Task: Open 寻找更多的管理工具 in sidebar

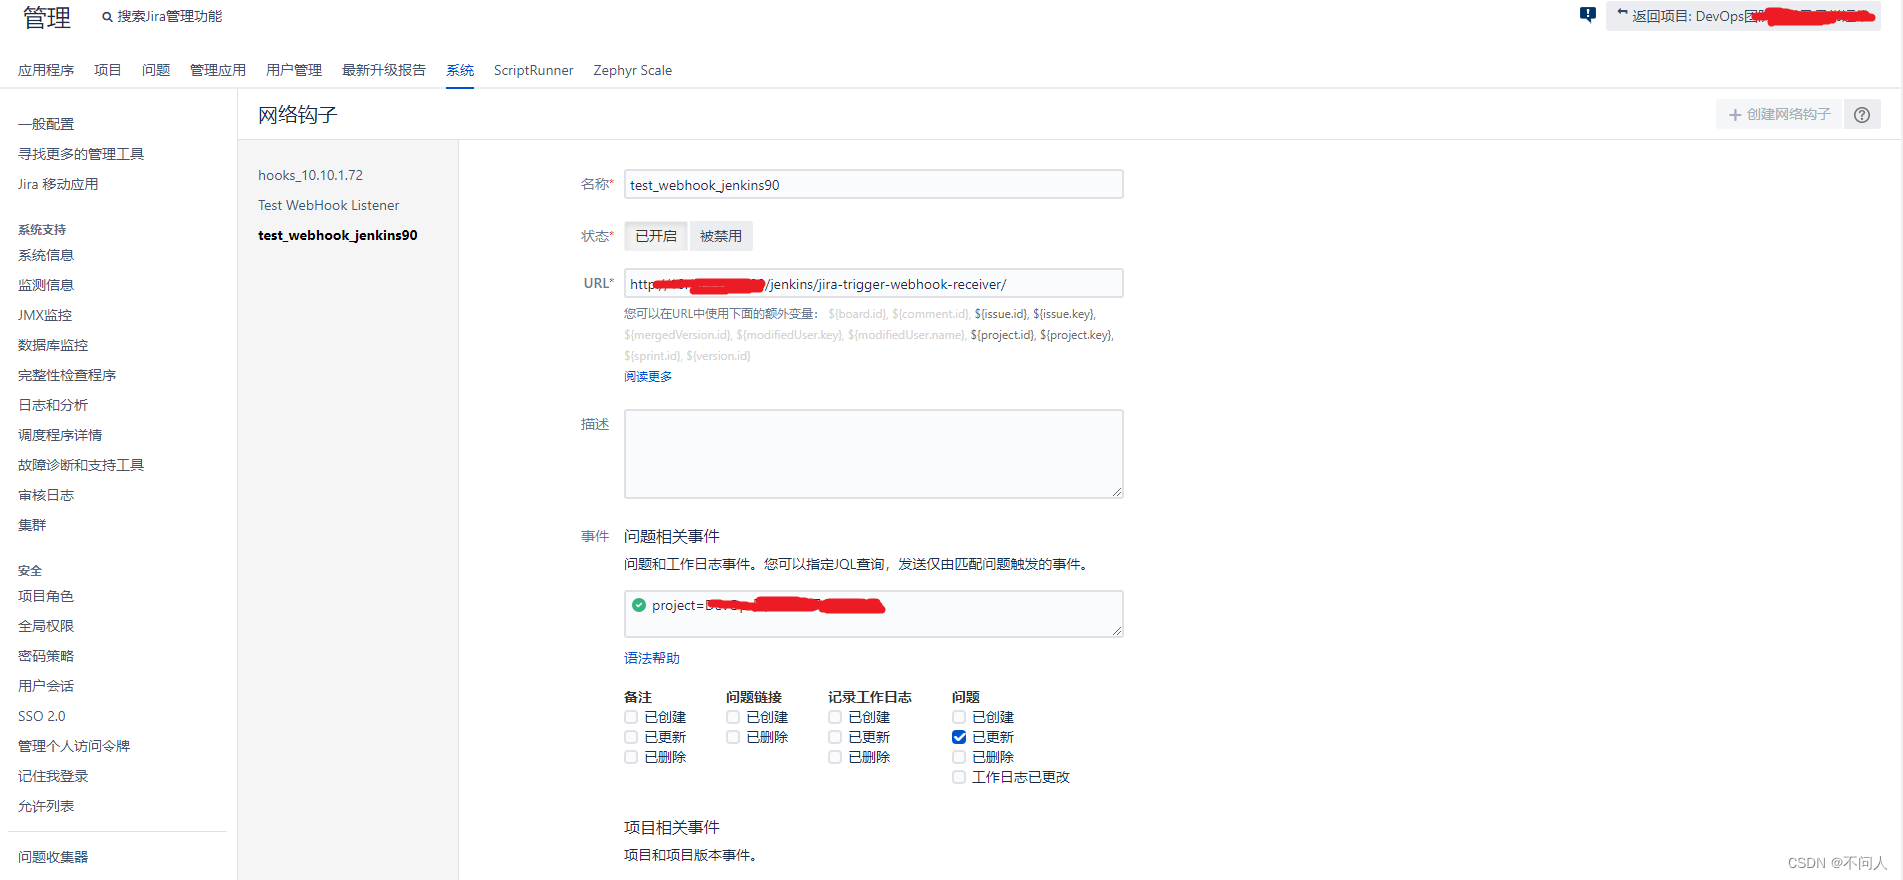Action: pyautogui.click(x=81, y=154)
